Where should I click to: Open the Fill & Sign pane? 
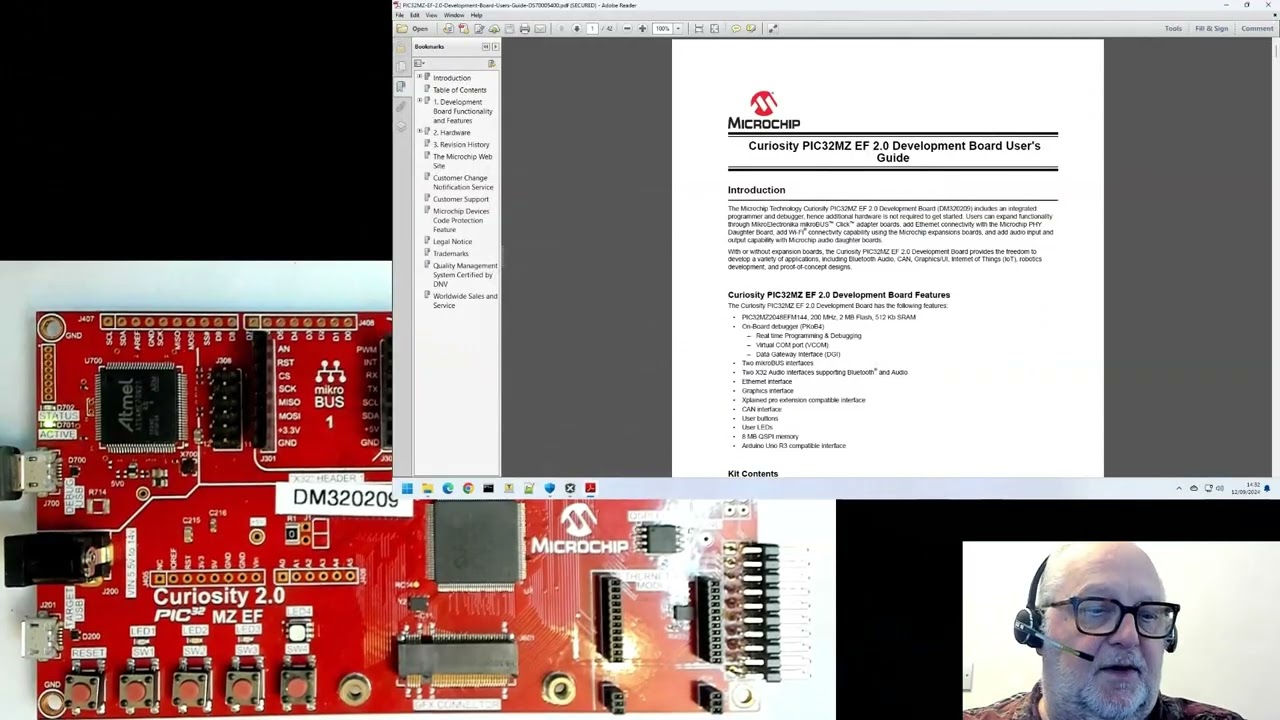click(1211, 29)
